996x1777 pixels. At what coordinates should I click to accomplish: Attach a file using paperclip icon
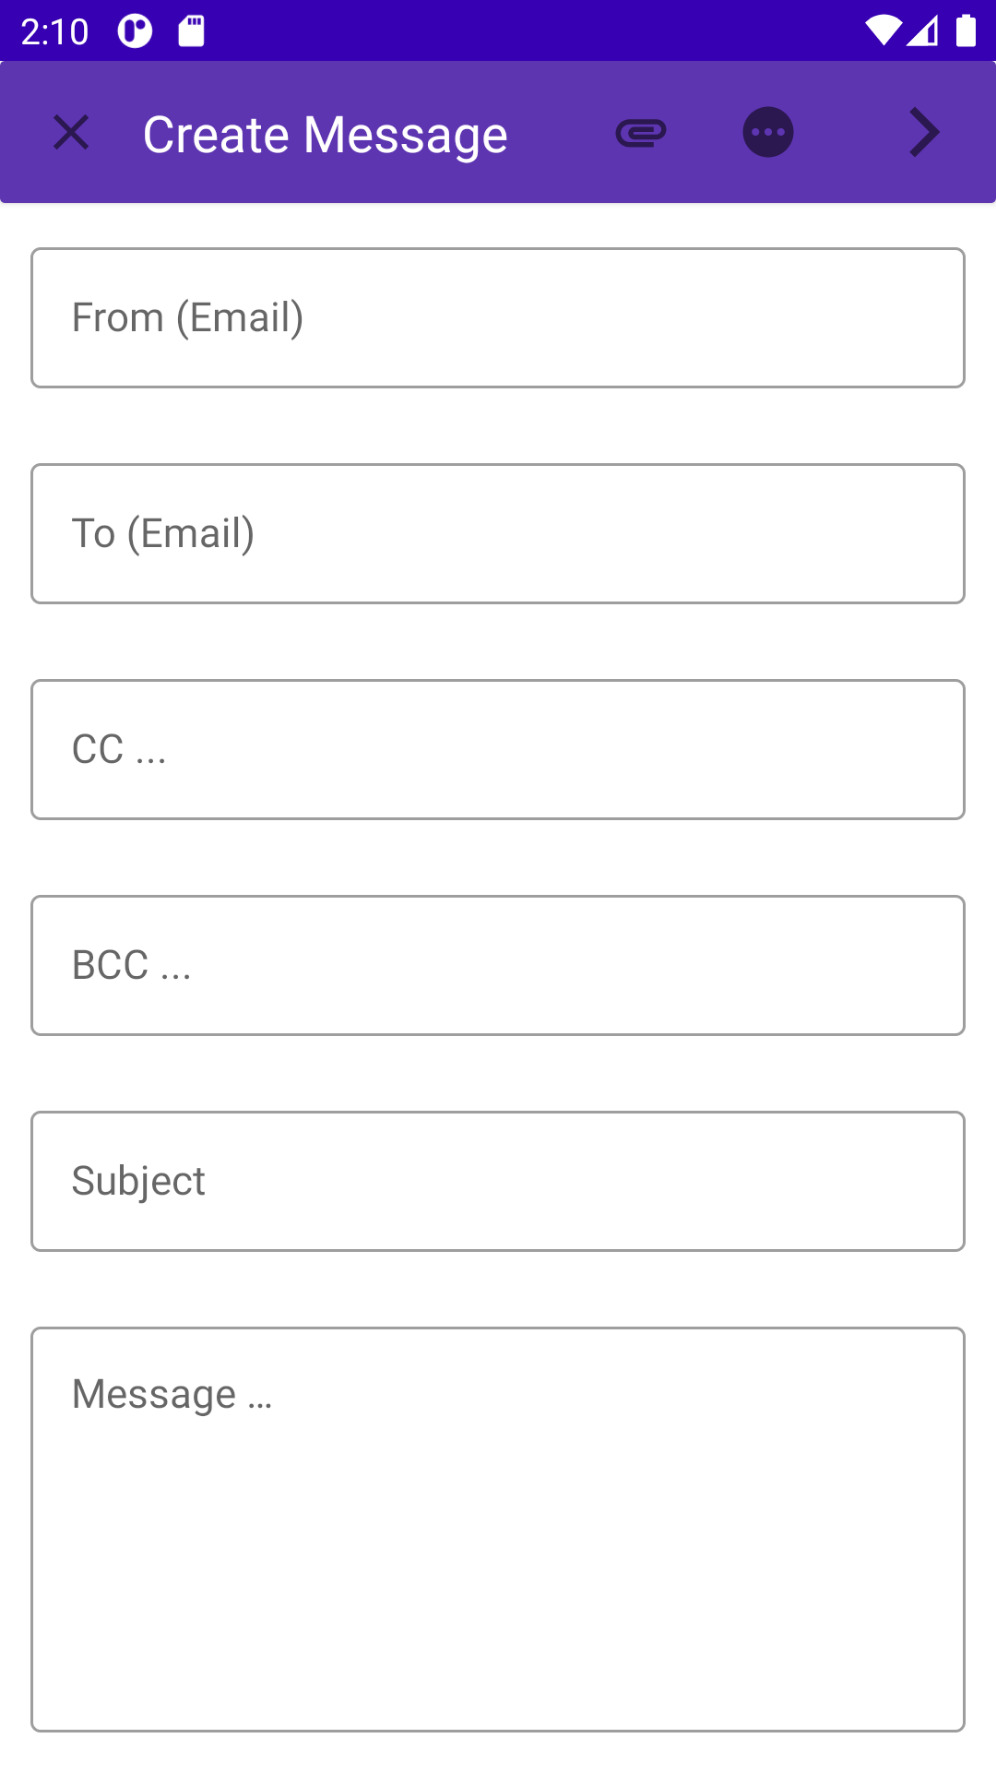click(x=640, y=133)
